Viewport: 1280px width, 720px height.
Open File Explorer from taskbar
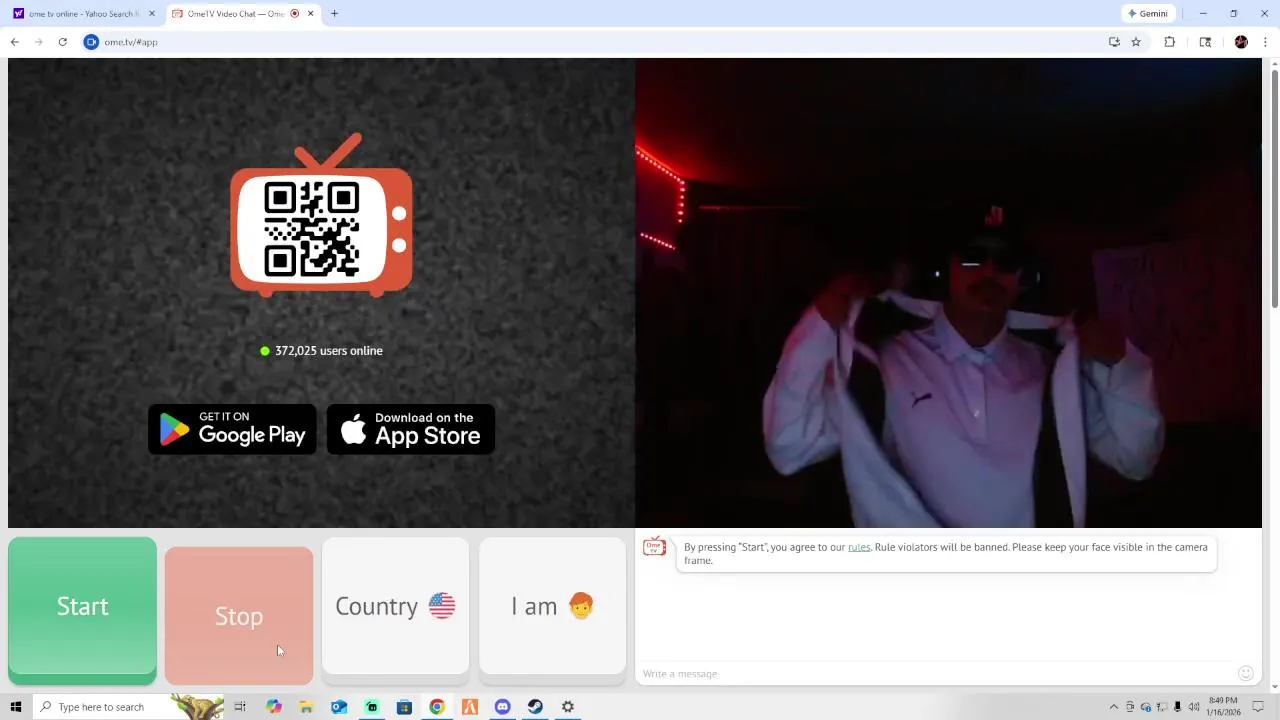[306, 707]
